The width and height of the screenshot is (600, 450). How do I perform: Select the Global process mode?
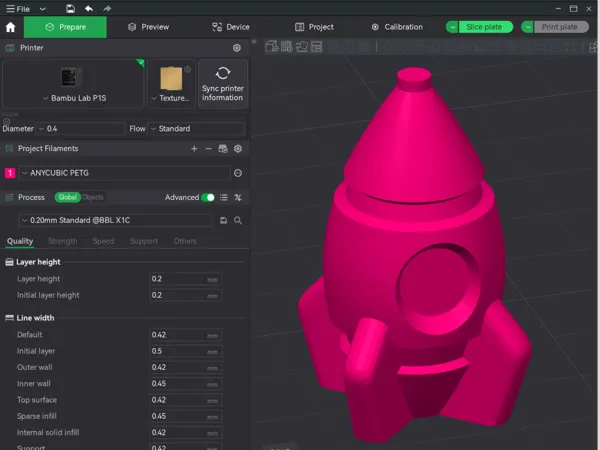(68, 197)
